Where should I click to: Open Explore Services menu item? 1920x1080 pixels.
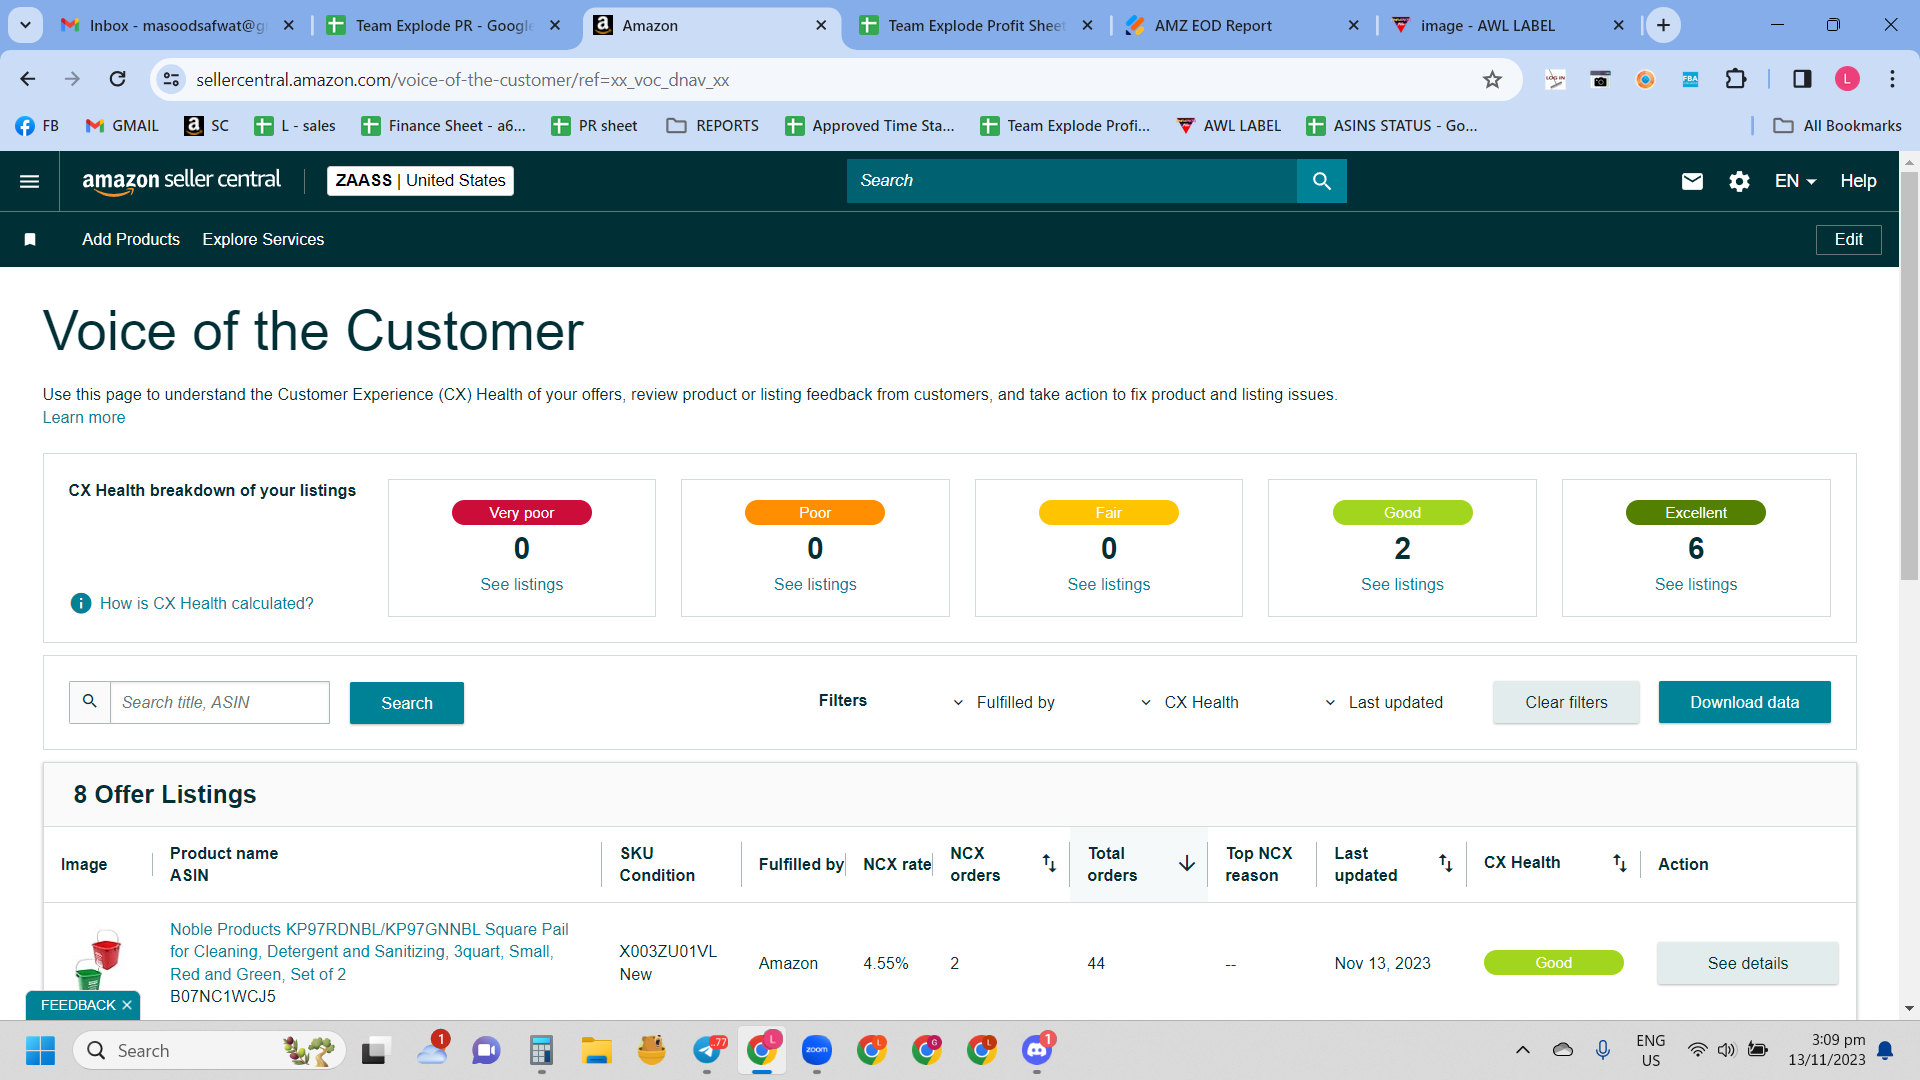pos(263,240)
